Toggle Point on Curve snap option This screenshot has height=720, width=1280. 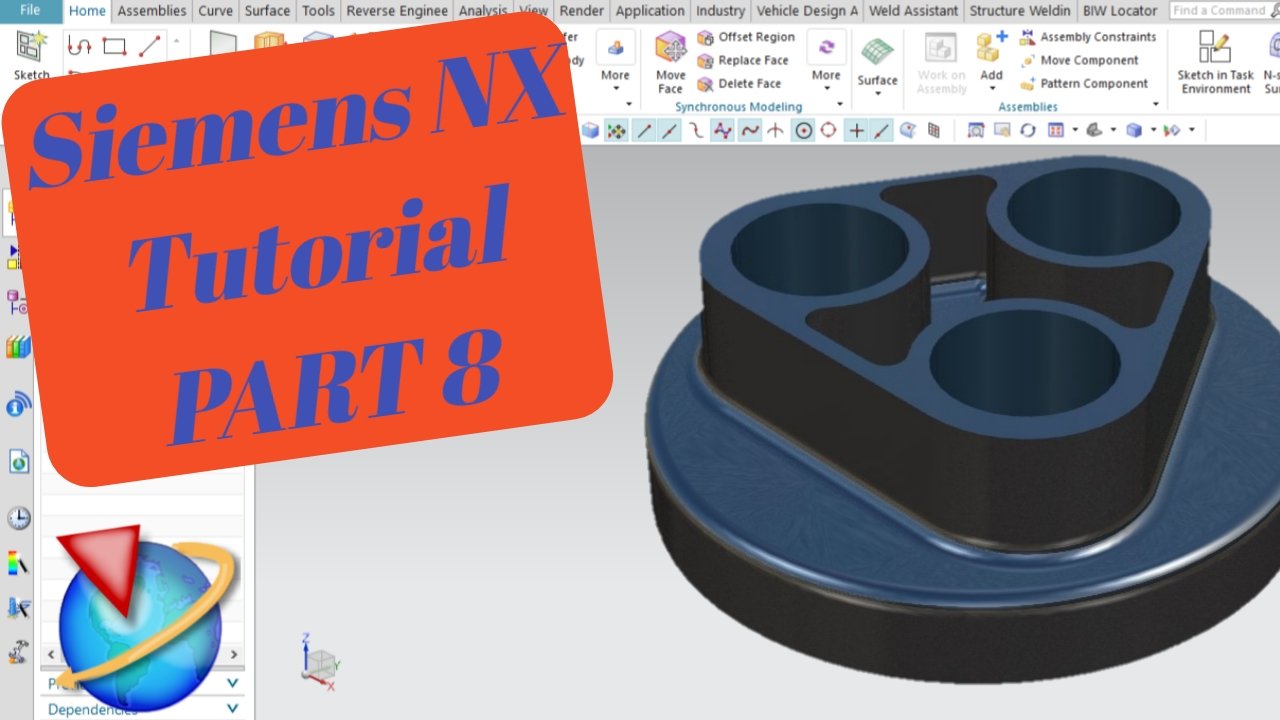coord(881,130)
